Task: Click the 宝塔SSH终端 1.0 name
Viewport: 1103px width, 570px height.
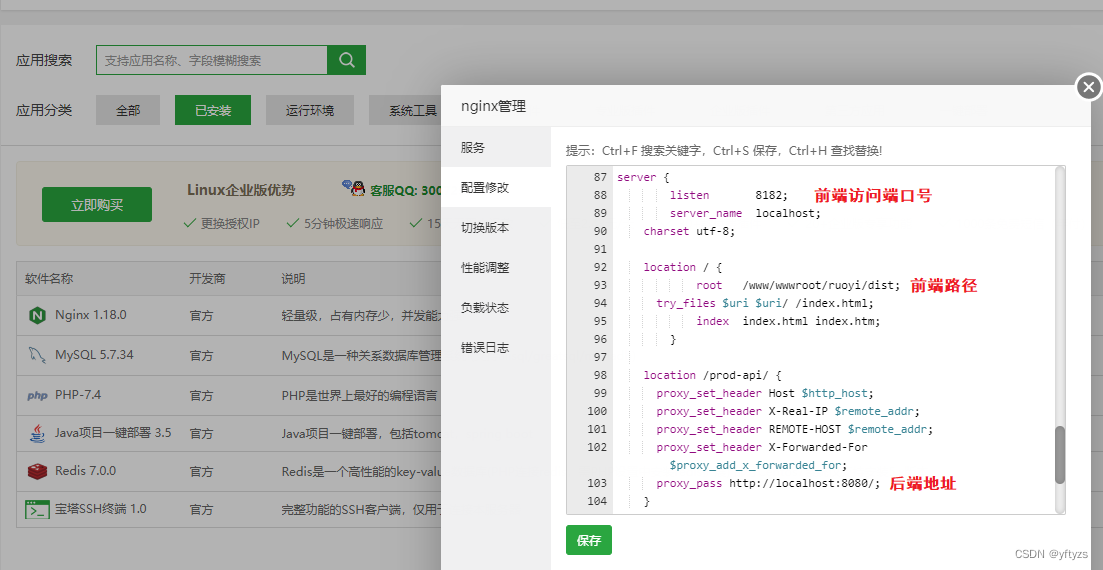Action: pos(101,509)
